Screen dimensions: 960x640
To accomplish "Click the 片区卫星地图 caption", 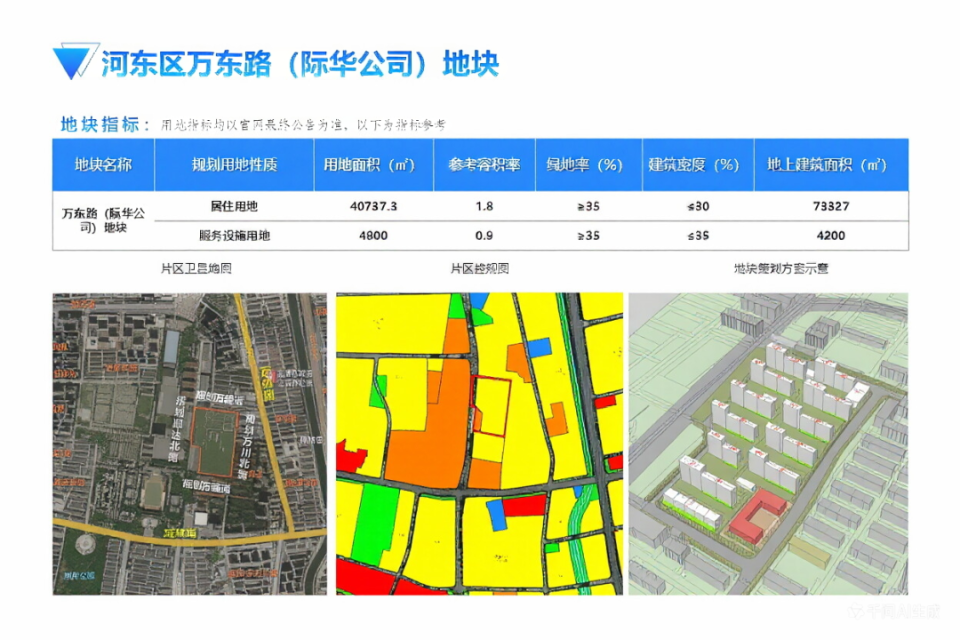I will point(196,268).
